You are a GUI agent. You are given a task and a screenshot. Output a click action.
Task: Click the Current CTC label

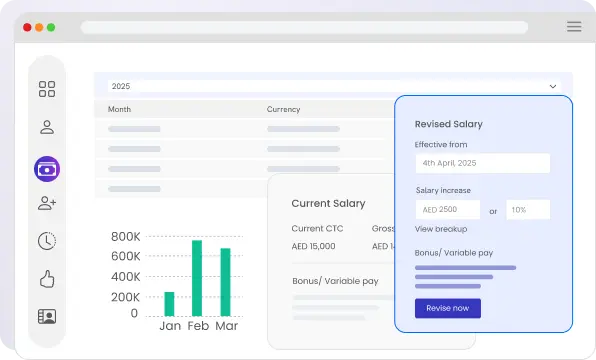[317, 228]
